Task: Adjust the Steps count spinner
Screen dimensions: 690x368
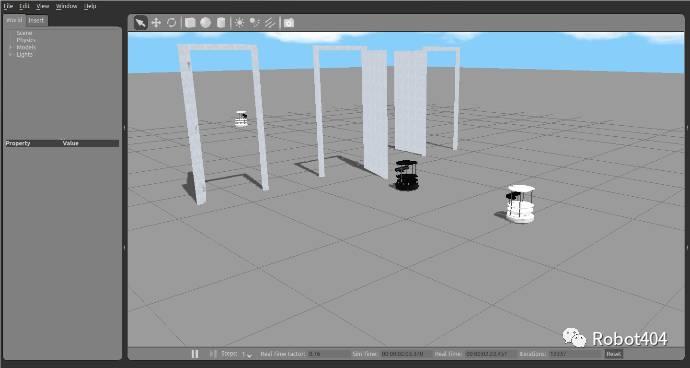Action: click(247, 354)
